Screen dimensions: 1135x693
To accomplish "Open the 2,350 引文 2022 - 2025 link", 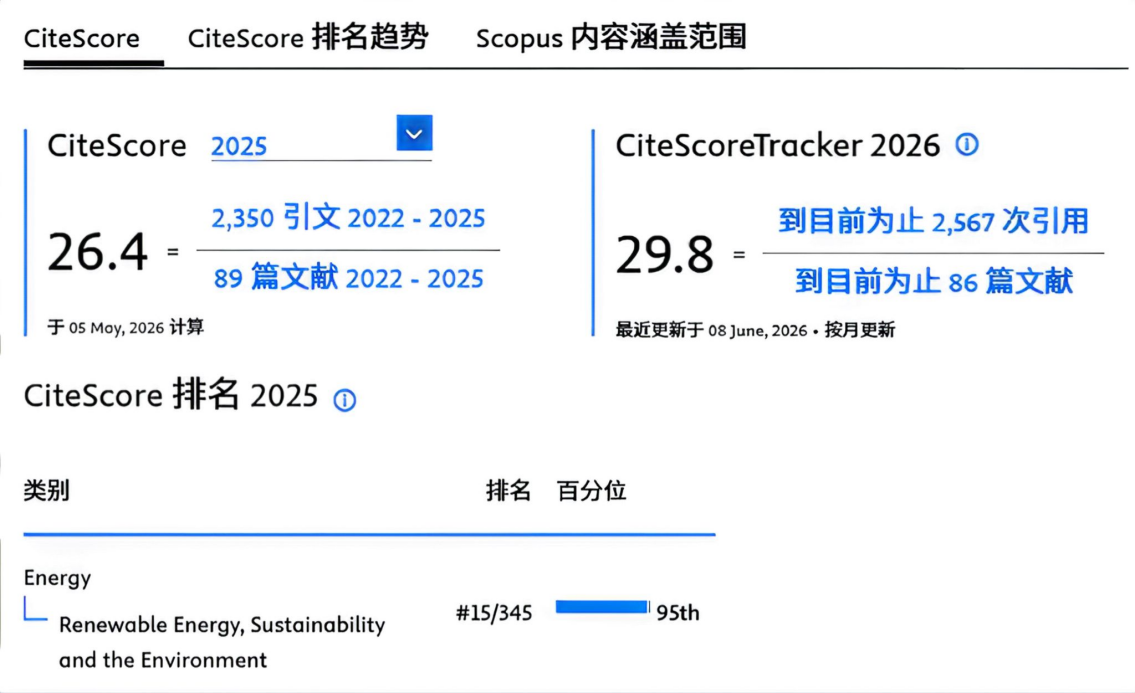I will (x=348, y=217).
